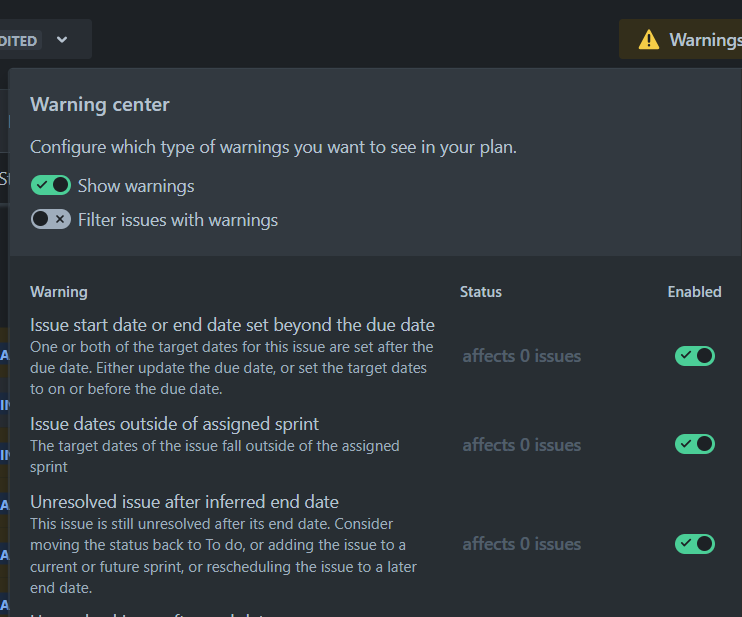Click the status text for the assigned sprint warning
This screenshot has height=617, width=742.
521,445
